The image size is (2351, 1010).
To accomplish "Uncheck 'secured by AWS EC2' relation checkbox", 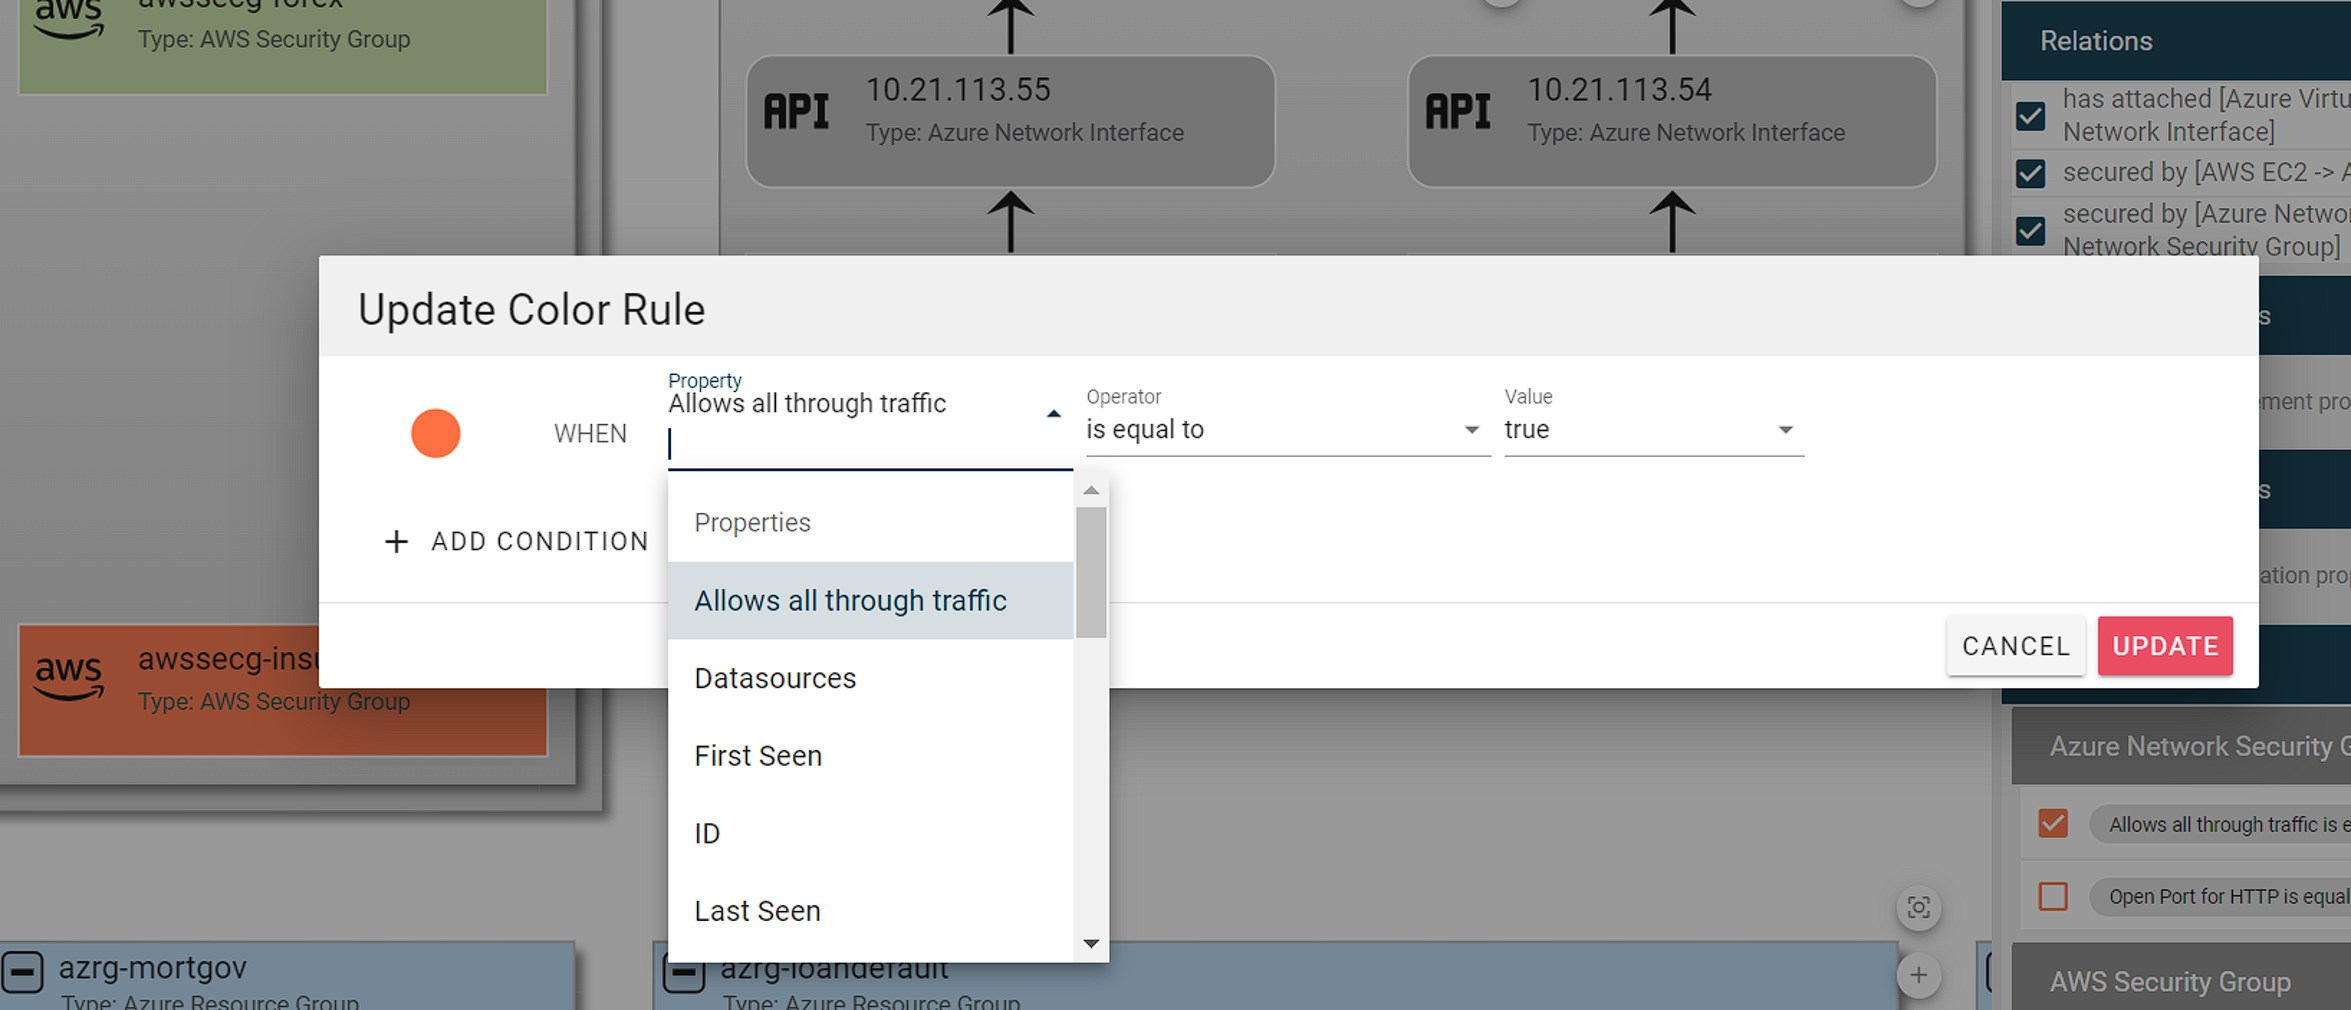I will 2030,173.
